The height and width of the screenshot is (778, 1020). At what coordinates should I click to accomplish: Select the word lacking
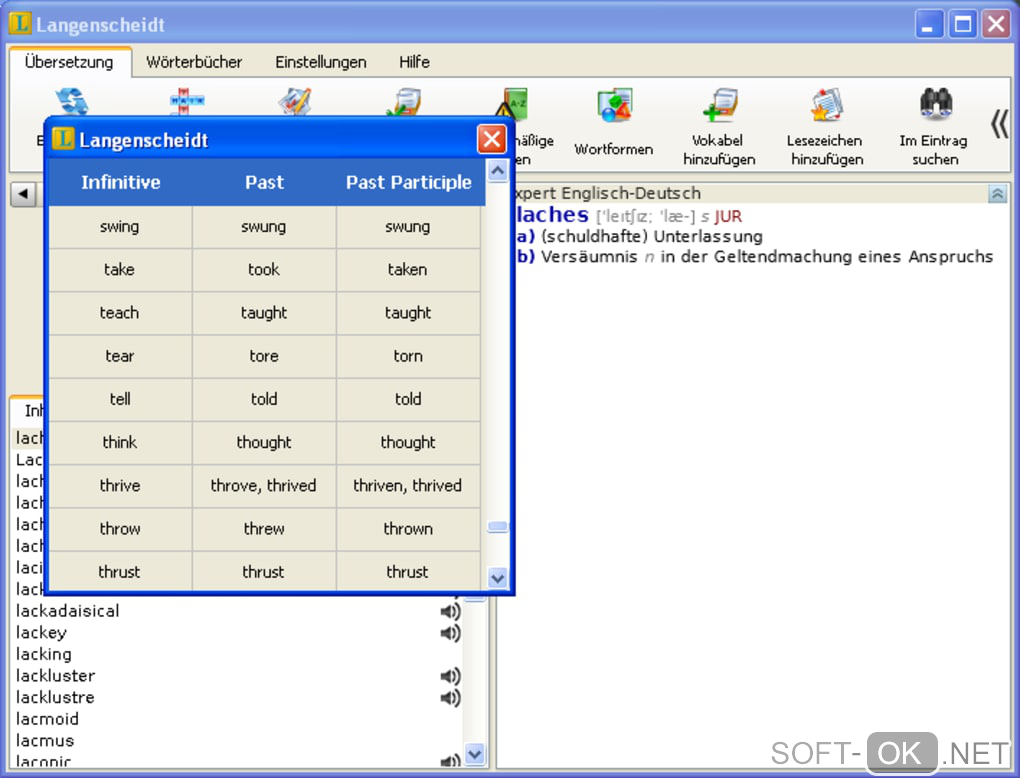point(44,654)
